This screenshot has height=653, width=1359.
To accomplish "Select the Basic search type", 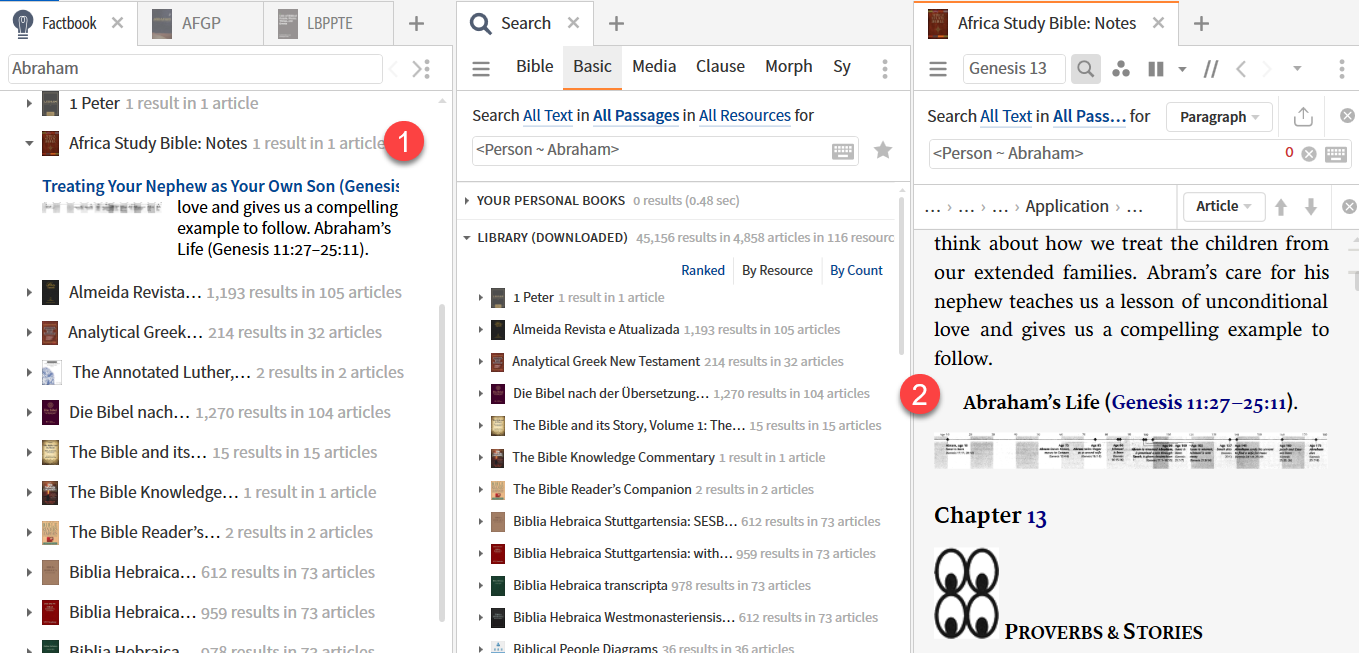I will [x=592, y=66].
